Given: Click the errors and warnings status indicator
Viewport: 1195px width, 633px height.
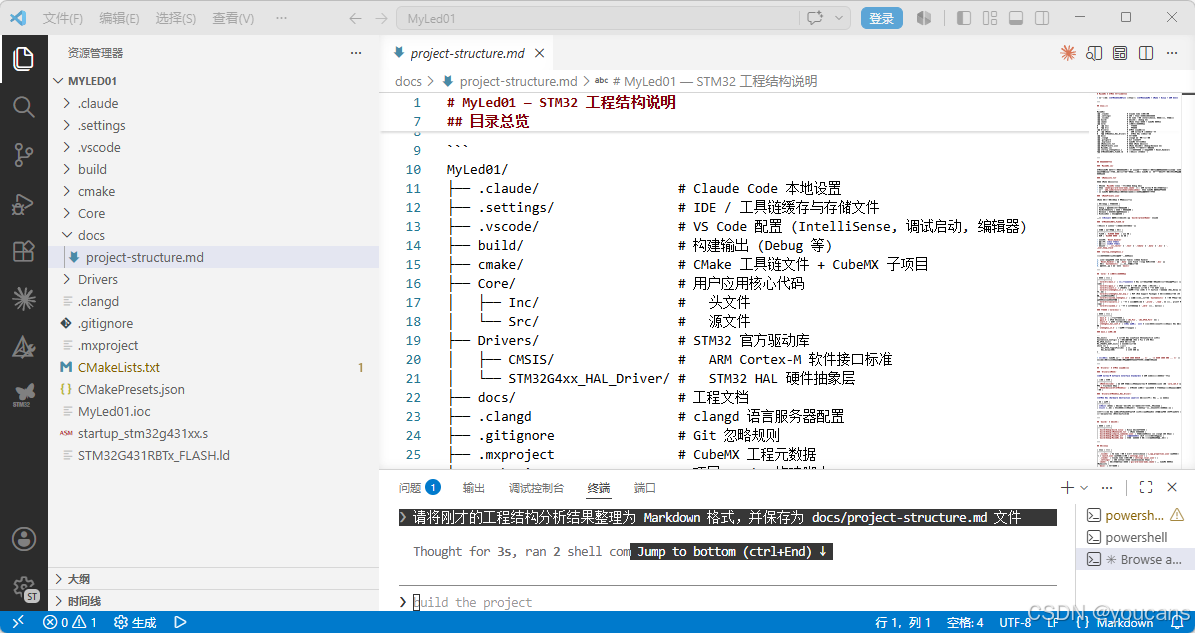Looking at the screenshot, I should [69, 622].
